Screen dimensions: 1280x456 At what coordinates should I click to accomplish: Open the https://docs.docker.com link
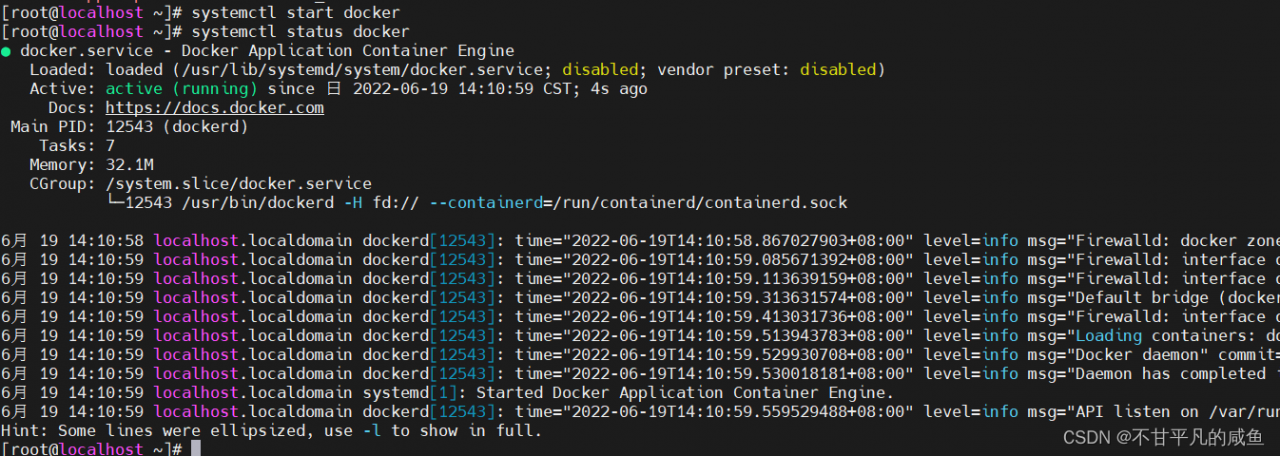click(x=214, y=108)
